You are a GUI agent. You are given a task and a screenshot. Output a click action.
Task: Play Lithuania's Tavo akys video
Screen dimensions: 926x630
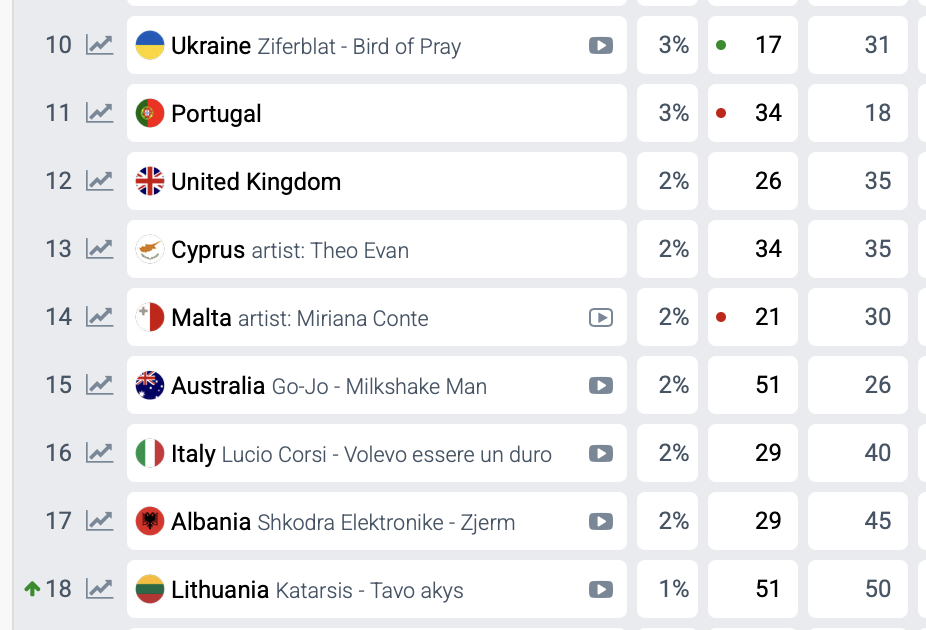pyautogui.click(x=600, y=589)
